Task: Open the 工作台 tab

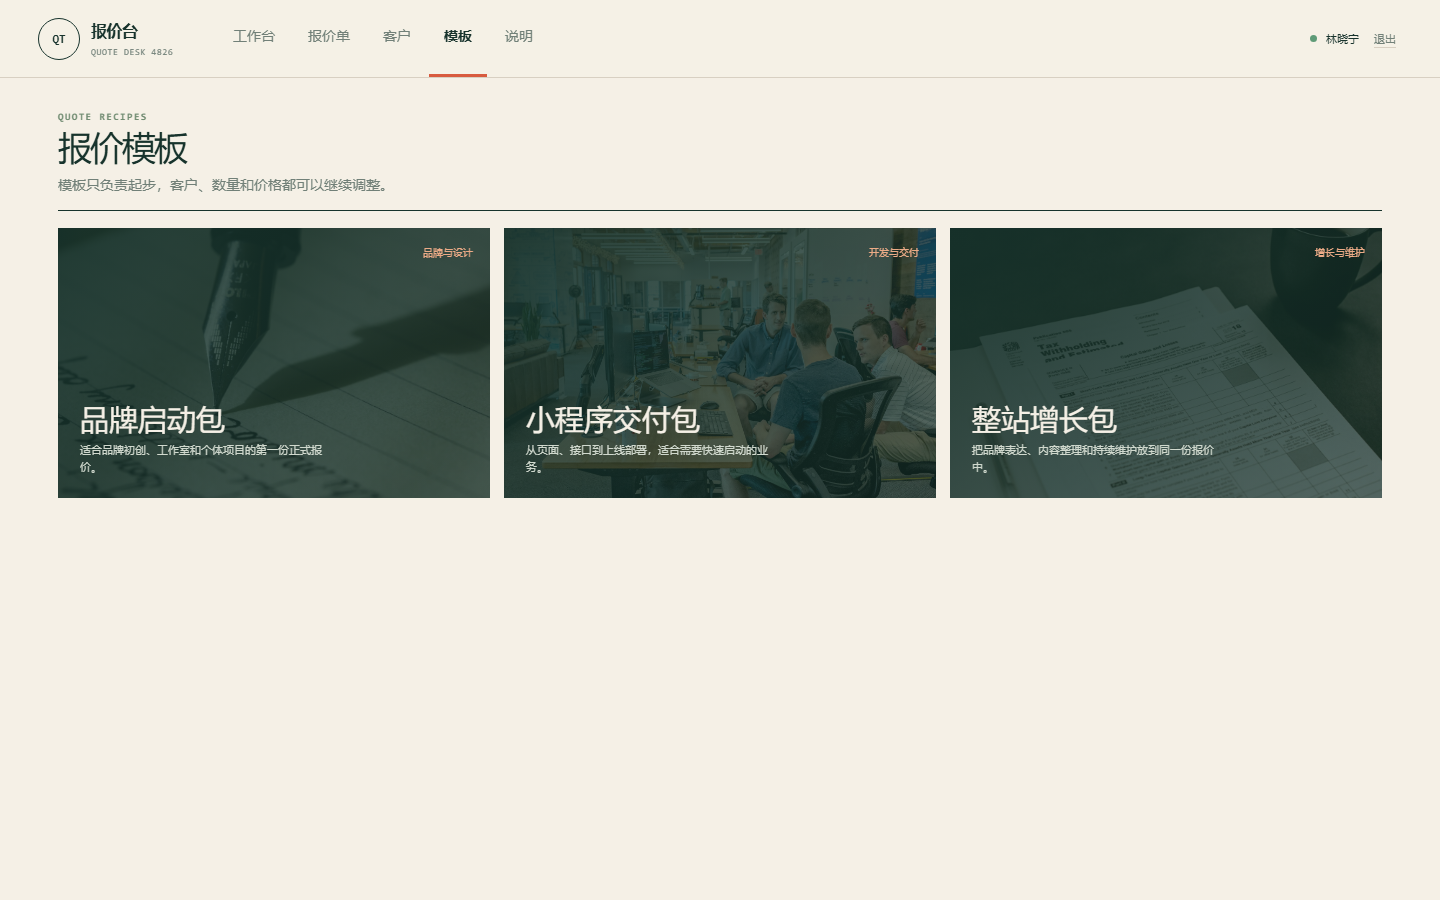Action: 254,37
